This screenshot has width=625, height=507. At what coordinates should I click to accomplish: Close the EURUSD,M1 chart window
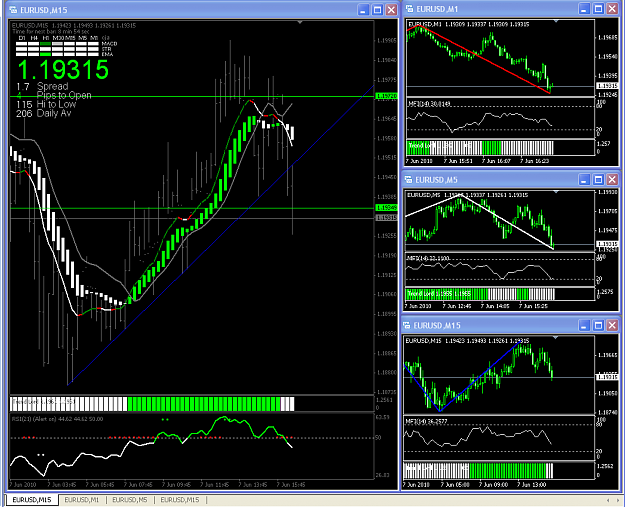[613, 9]
